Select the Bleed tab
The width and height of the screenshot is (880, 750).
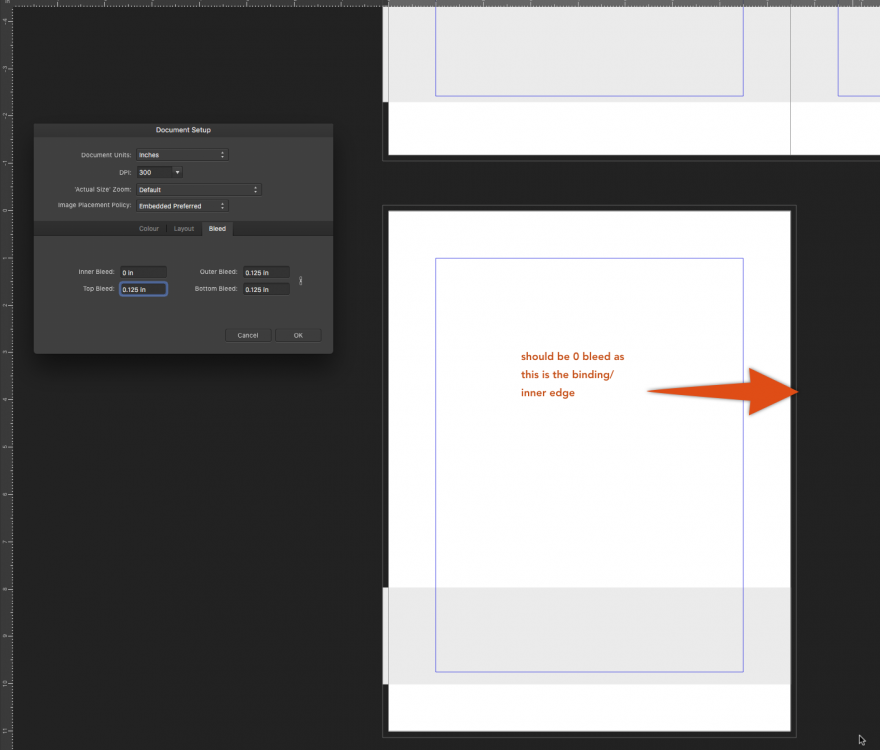pos(217,229)
